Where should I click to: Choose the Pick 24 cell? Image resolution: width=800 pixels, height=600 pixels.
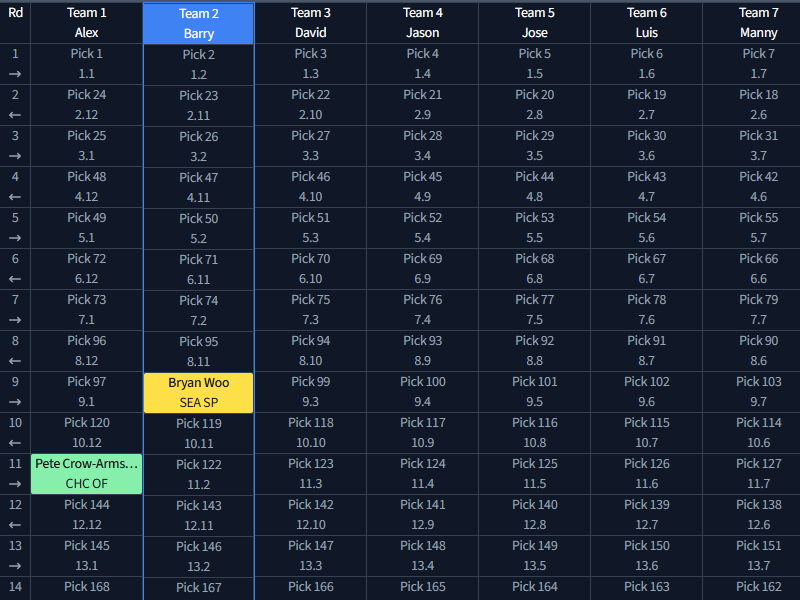87,105
